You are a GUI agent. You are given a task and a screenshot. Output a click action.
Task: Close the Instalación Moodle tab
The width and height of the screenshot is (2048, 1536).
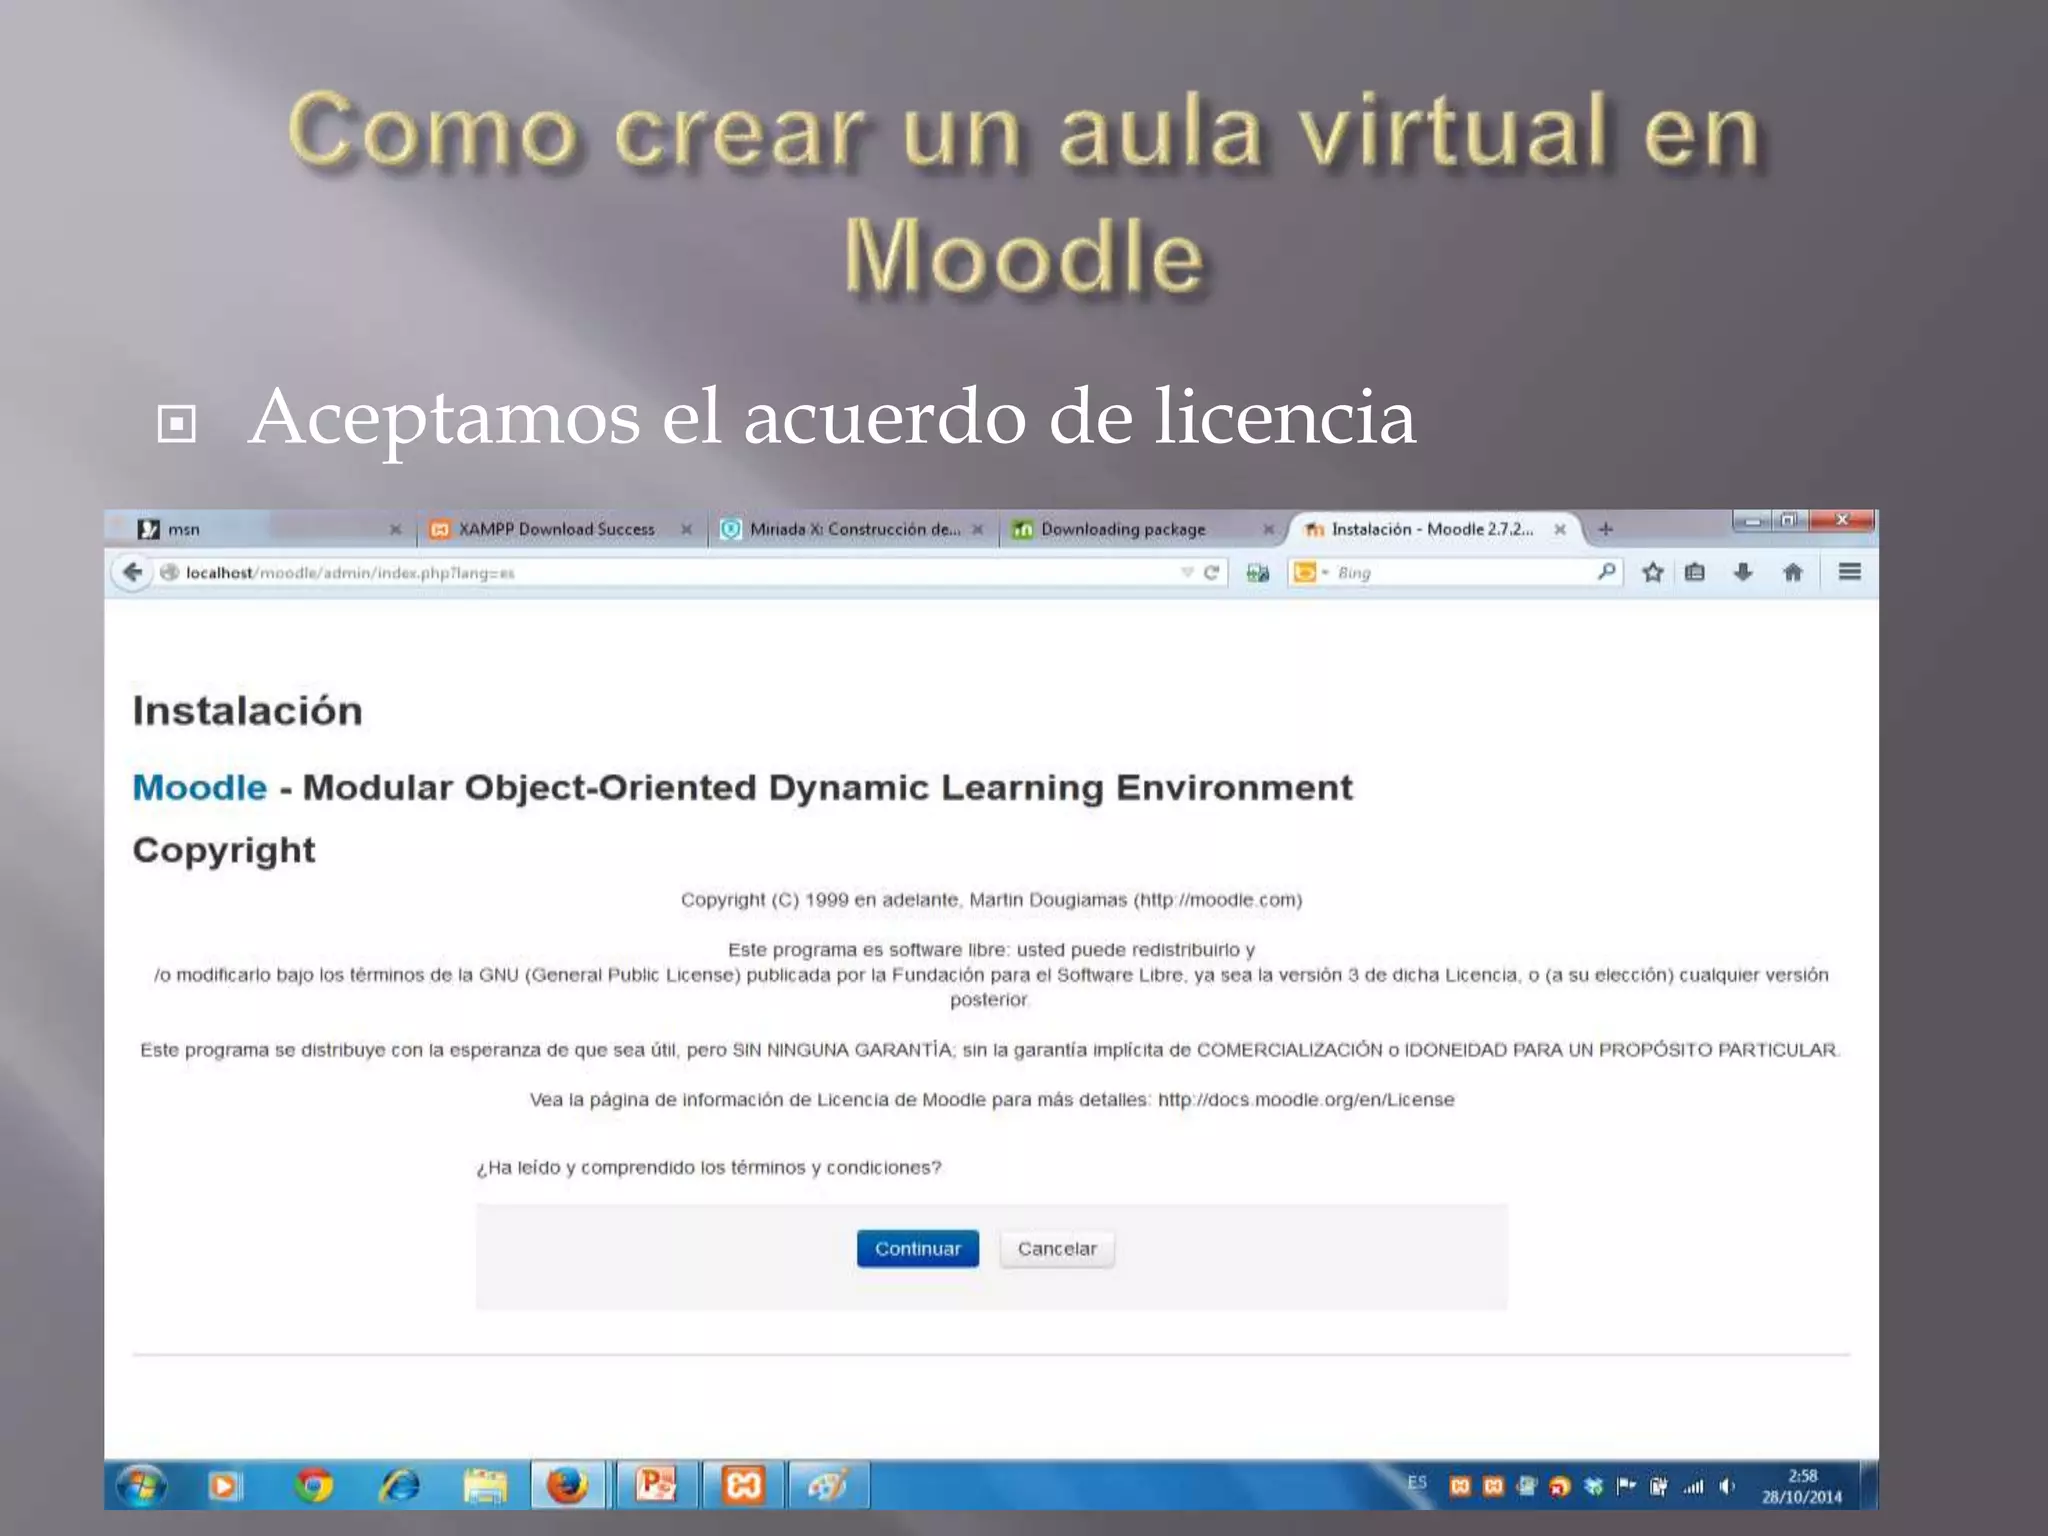(x=1559, y=530)
